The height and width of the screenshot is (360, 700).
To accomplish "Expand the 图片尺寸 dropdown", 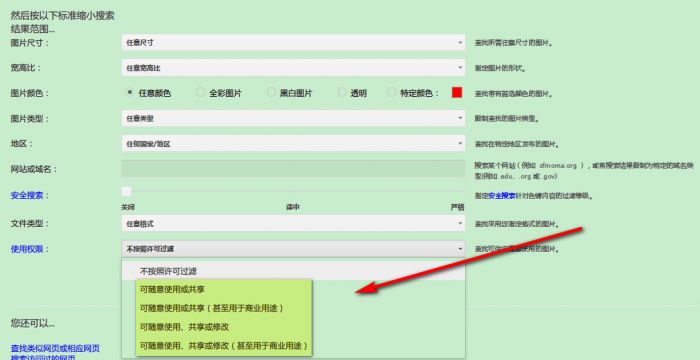I will pos(293,43).
